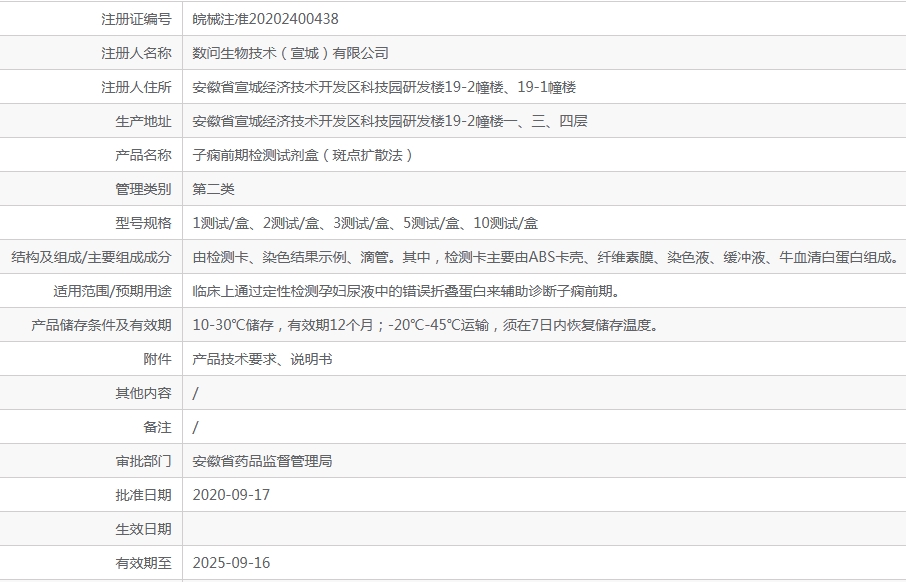Select attachment text 产品技术要求、说明书
This screenshot has height=582, width=906.
pyautogui.click(x=262, y=359)
